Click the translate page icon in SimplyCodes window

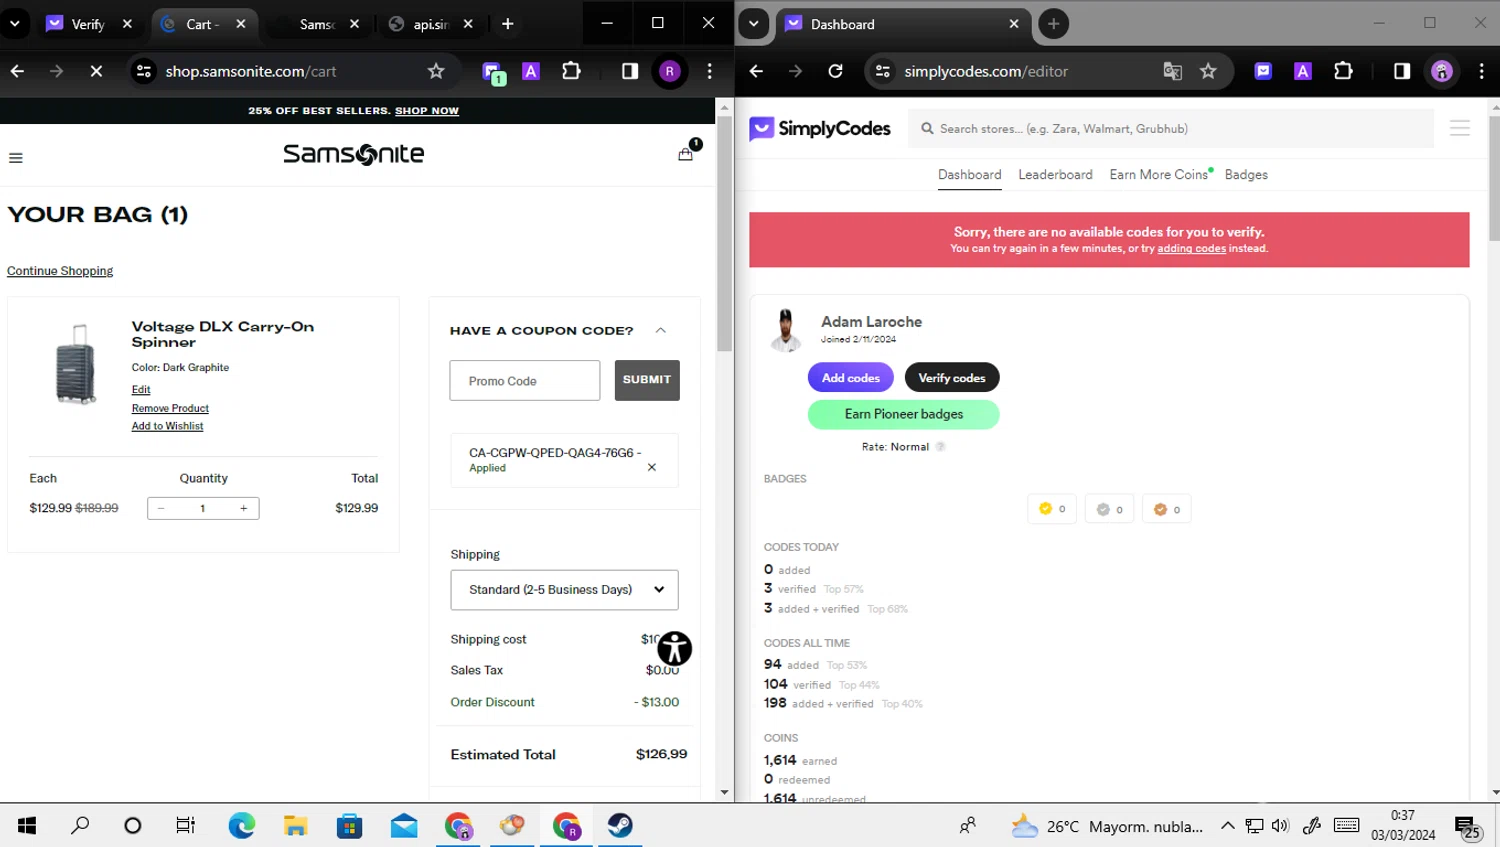(1173, 71)
